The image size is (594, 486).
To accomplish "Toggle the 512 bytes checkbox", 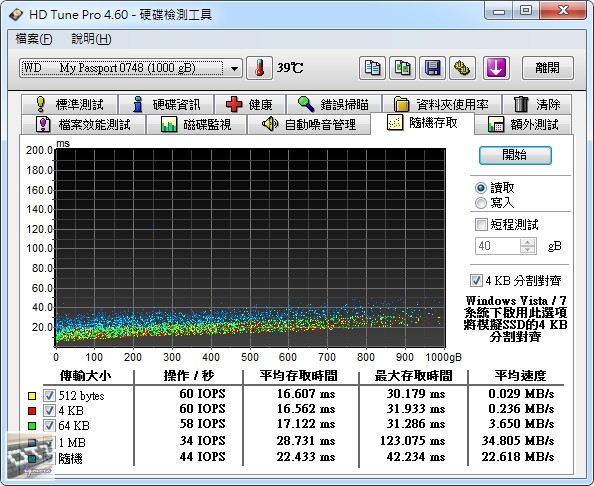I will point(49,395).
